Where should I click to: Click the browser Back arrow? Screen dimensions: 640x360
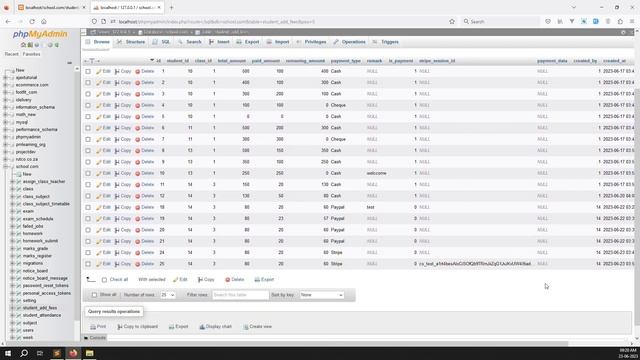(8, 21)
